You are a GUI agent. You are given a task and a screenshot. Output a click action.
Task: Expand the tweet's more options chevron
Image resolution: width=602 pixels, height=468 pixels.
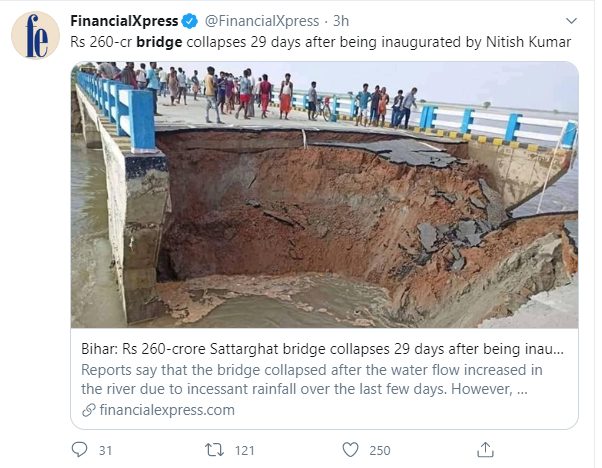[572, 20]
